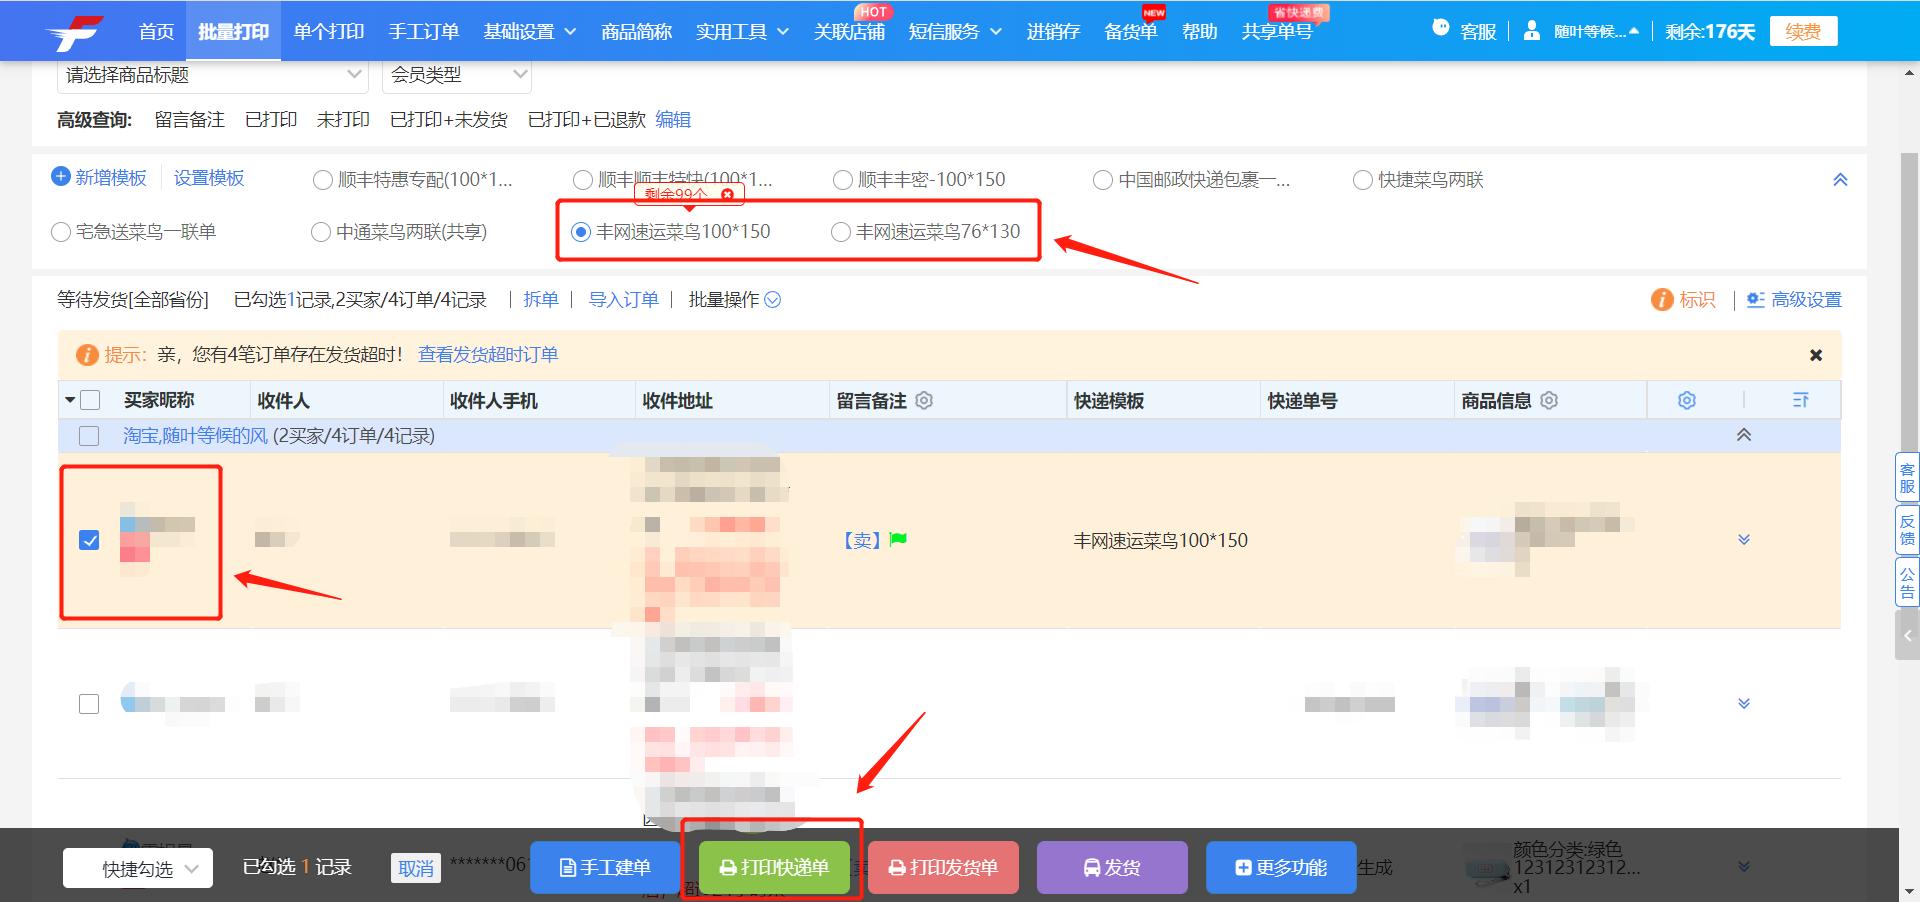Click the user account avatar icon

(1531, 31)
